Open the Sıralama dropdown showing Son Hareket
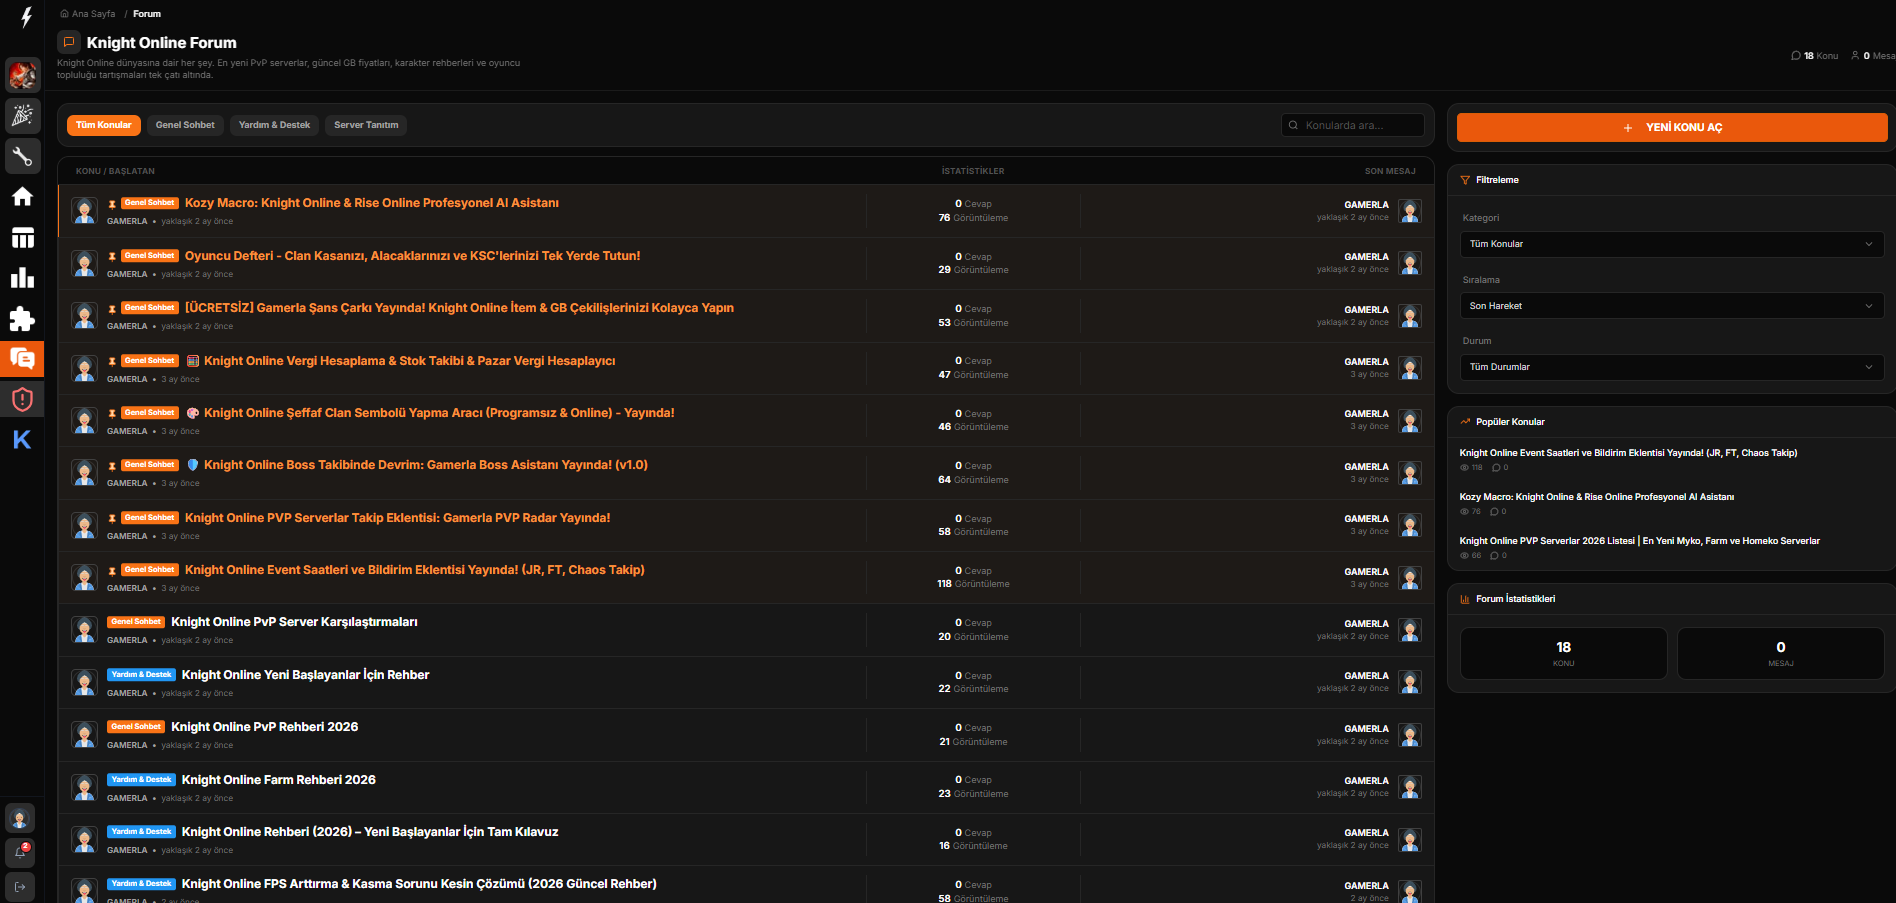 1672,306
